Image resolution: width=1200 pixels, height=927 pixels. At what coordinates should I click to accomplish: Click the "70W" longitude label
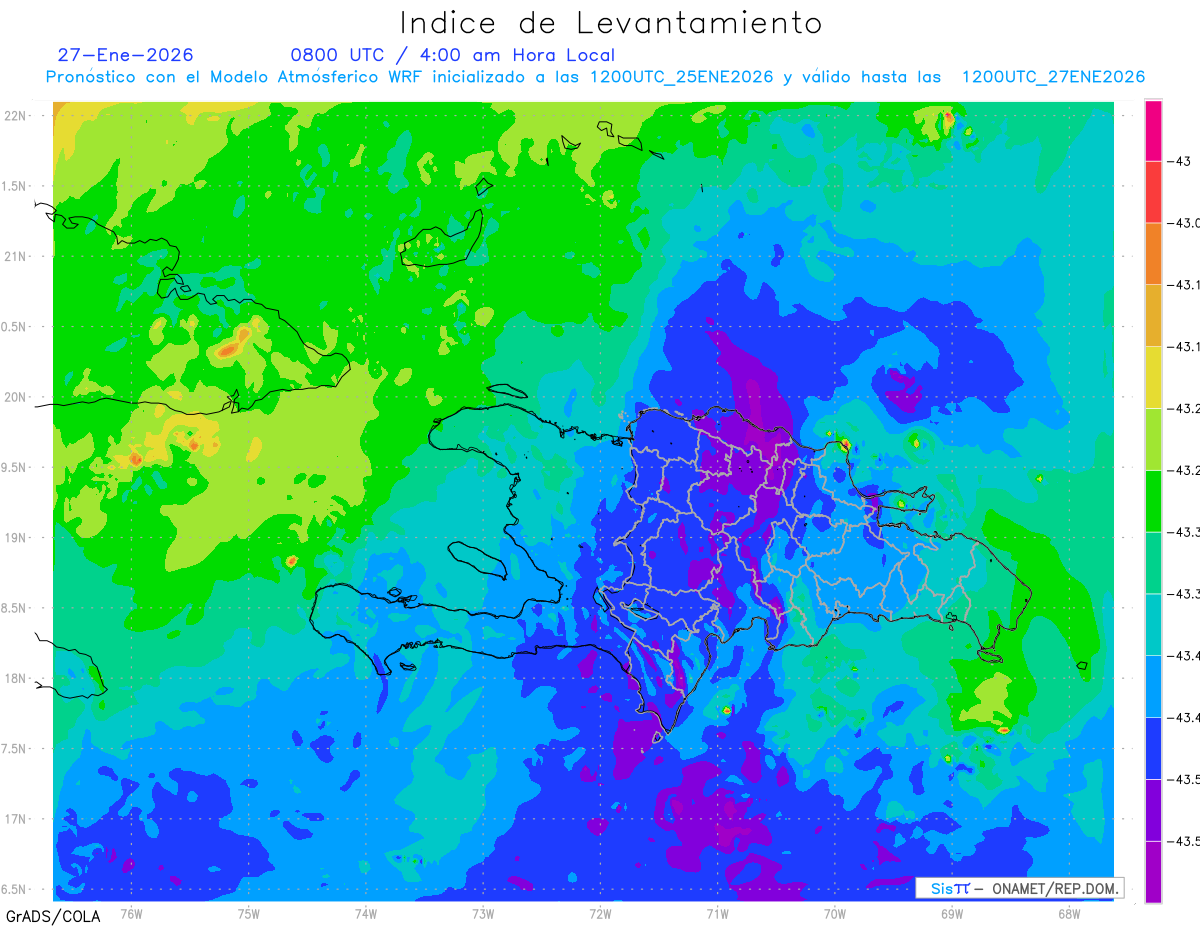[835, 914]
